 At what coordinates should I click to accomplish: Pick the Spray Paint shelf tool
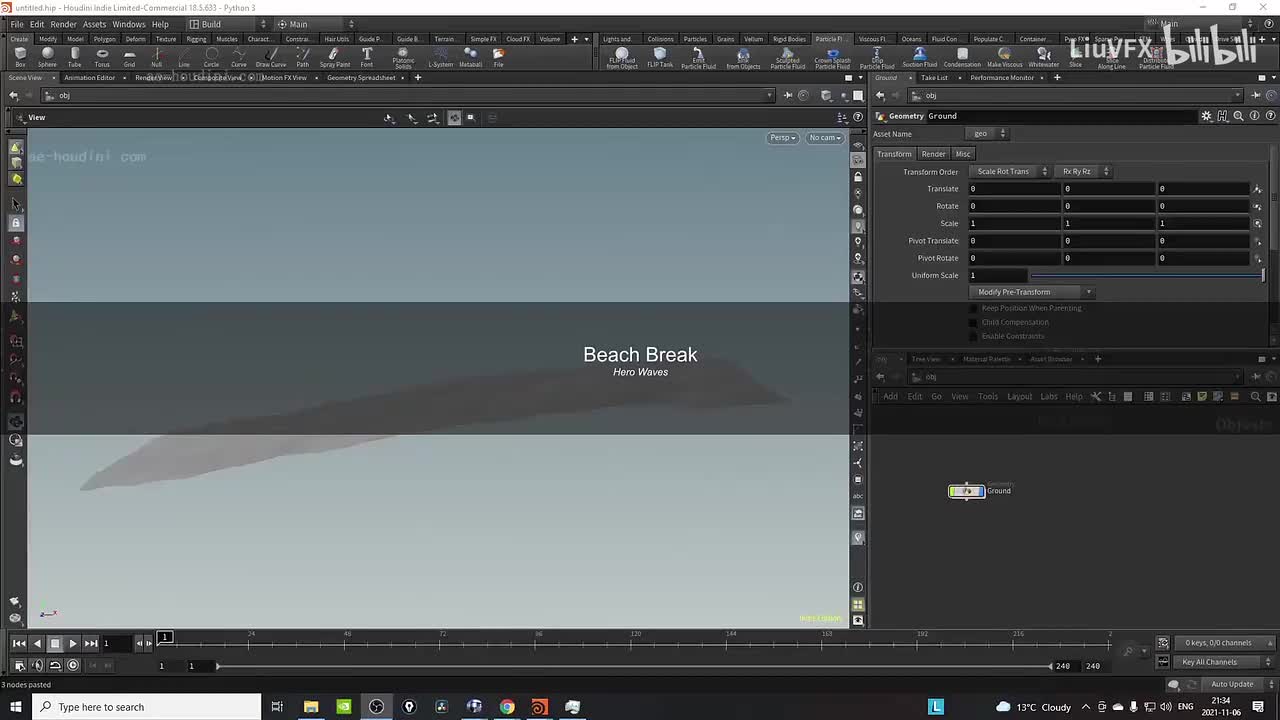(335, 57)
